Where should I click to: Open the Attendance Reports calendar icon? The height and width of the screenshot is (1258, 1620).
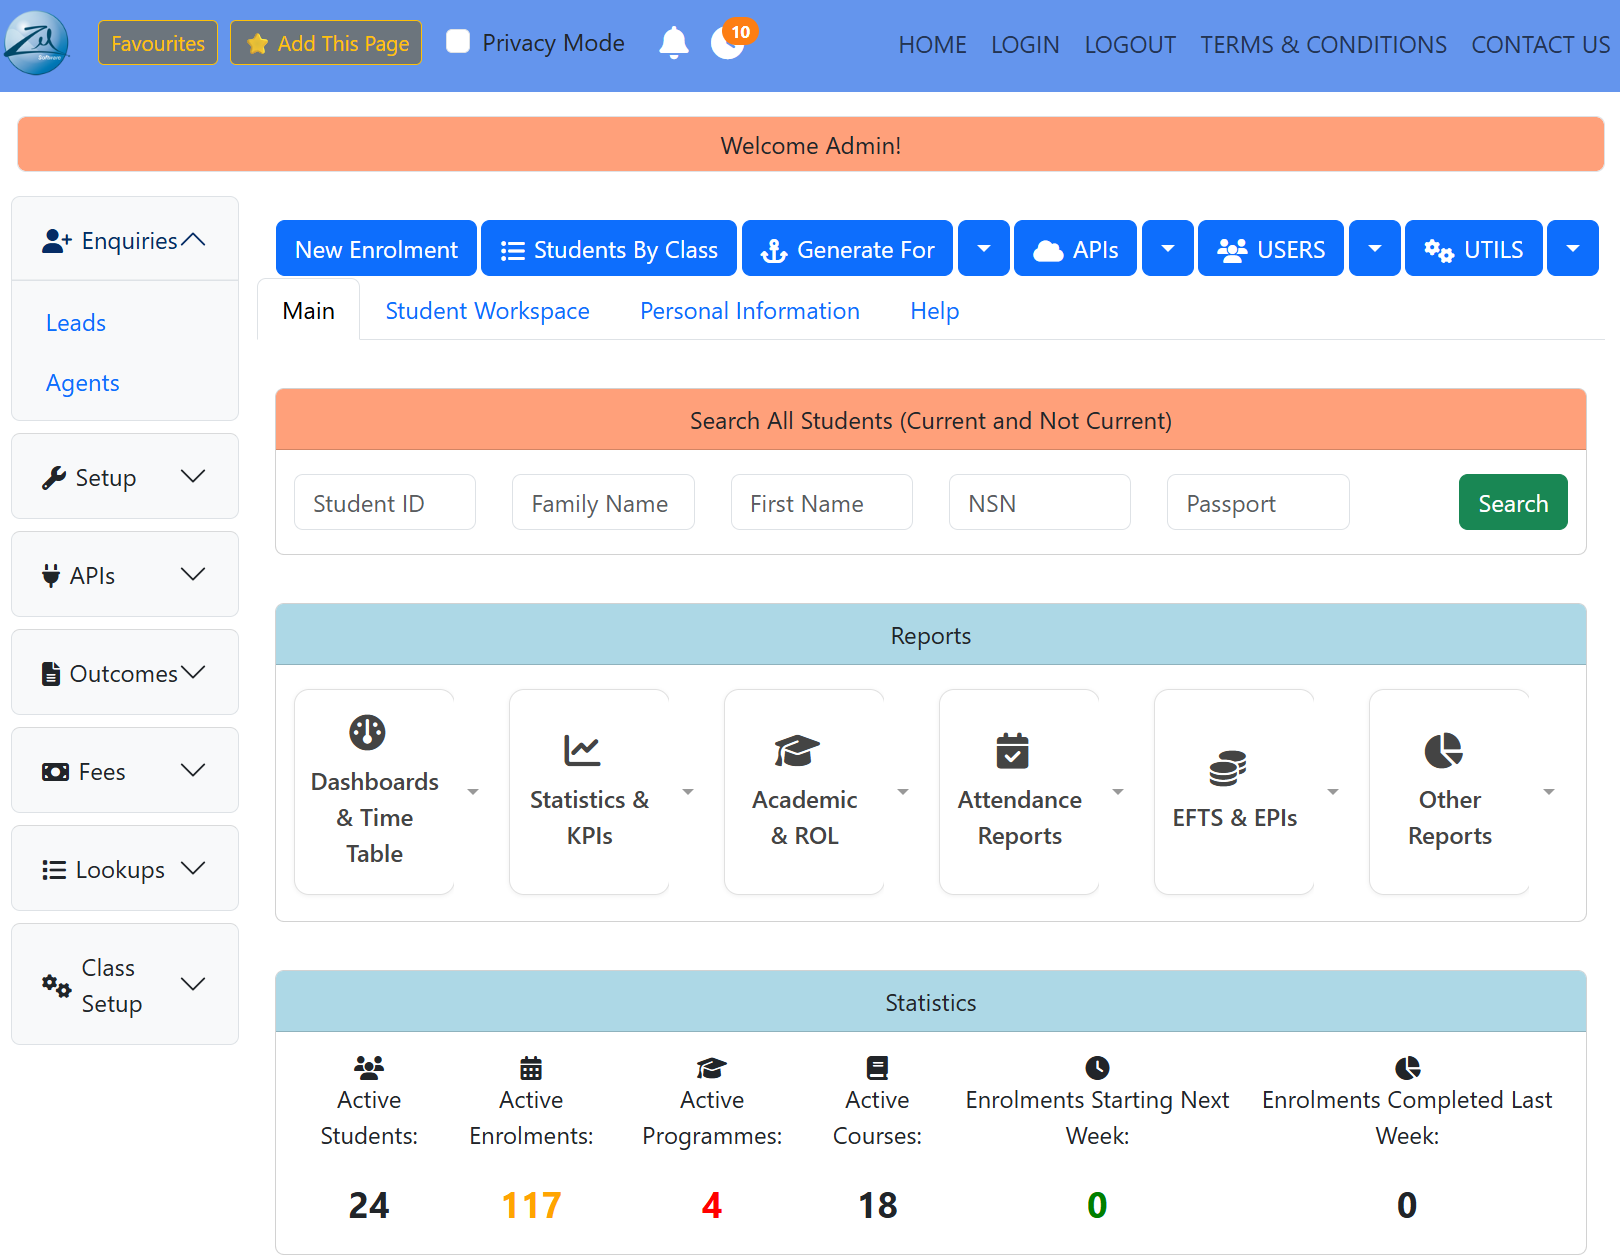coord(1012,750)
